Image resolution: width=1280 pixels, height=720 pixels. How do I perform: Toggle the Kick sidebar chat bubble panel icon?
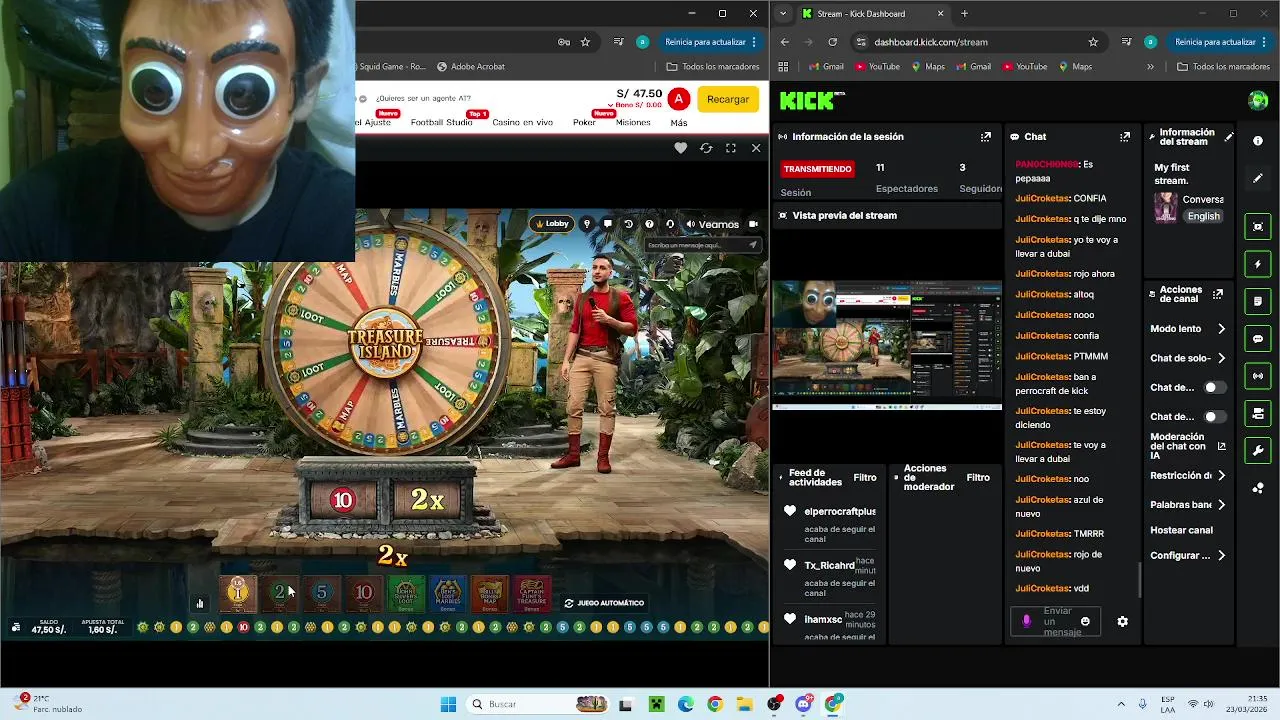[x=1258, y=339]
